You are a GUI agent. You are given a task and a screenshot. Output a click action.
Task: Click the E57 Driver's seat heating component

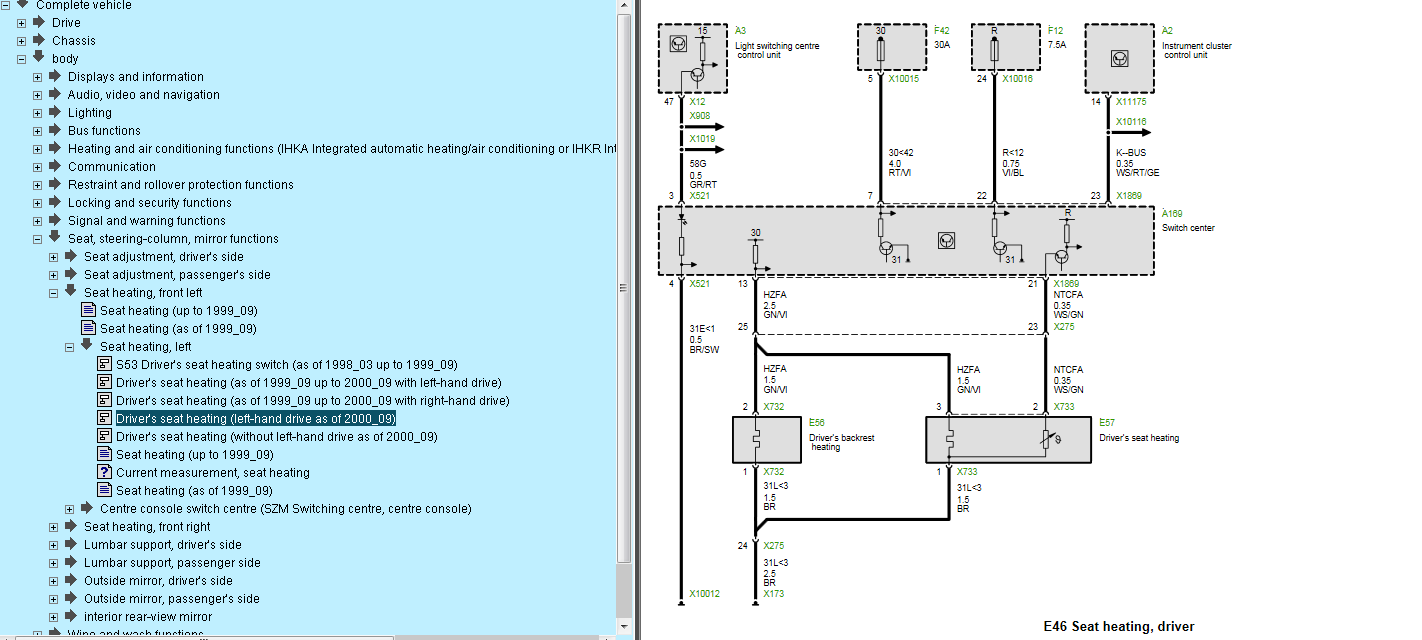[1007, 441]
